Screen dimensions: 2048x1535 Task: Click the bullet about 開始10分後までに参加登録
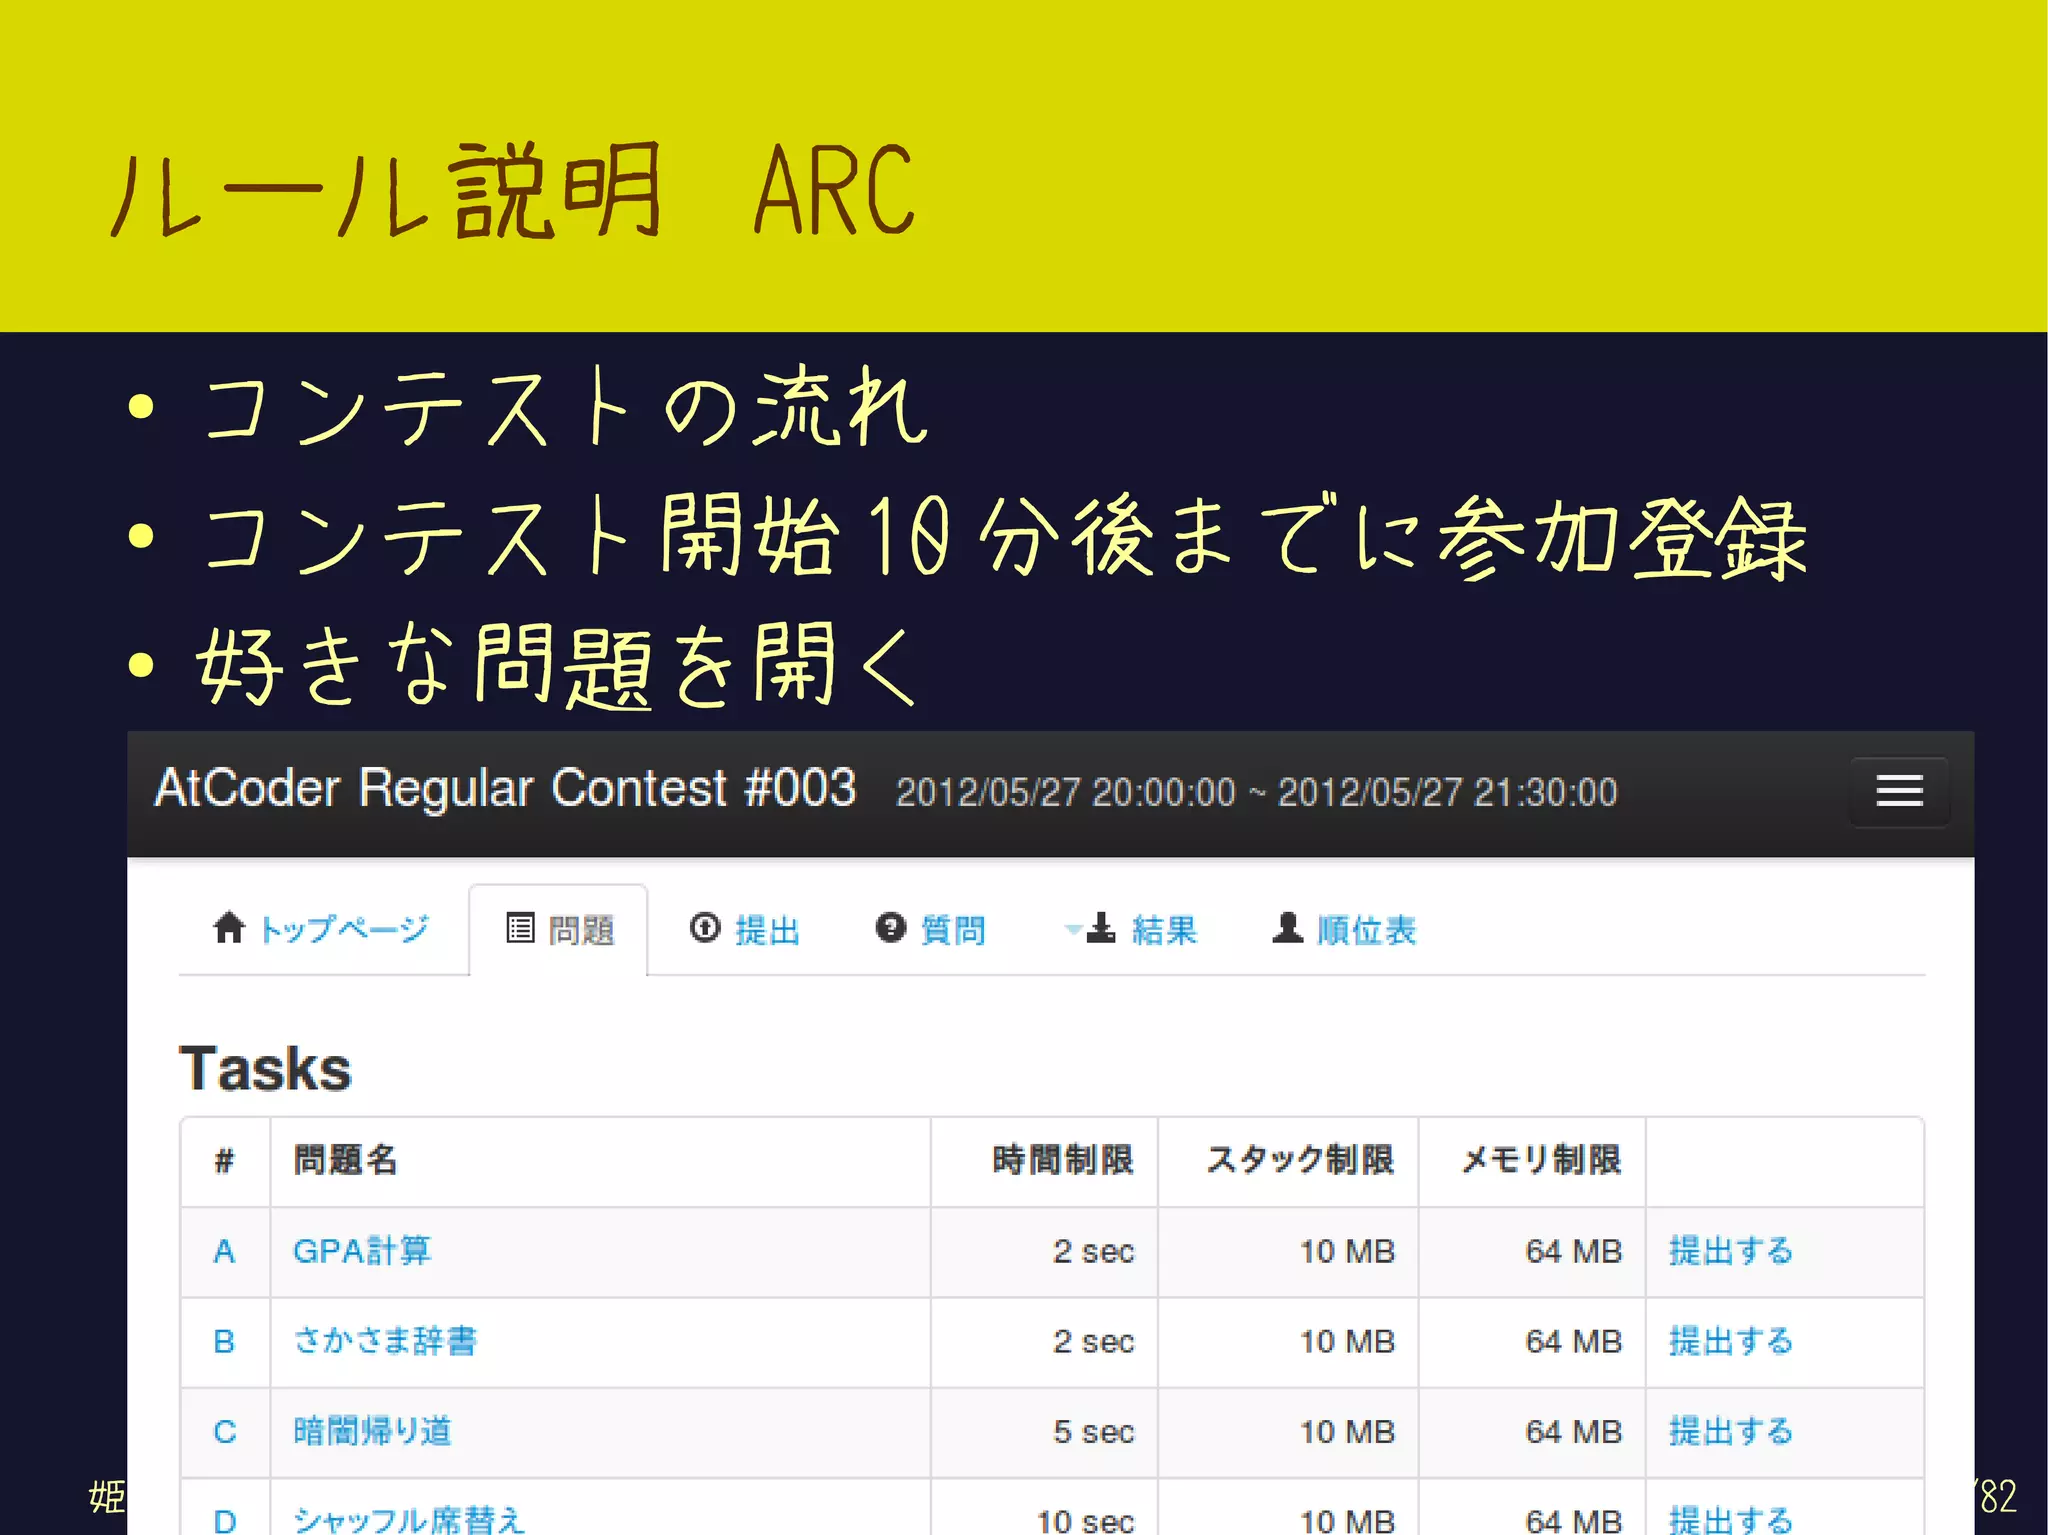click(x=1005, y=536)
